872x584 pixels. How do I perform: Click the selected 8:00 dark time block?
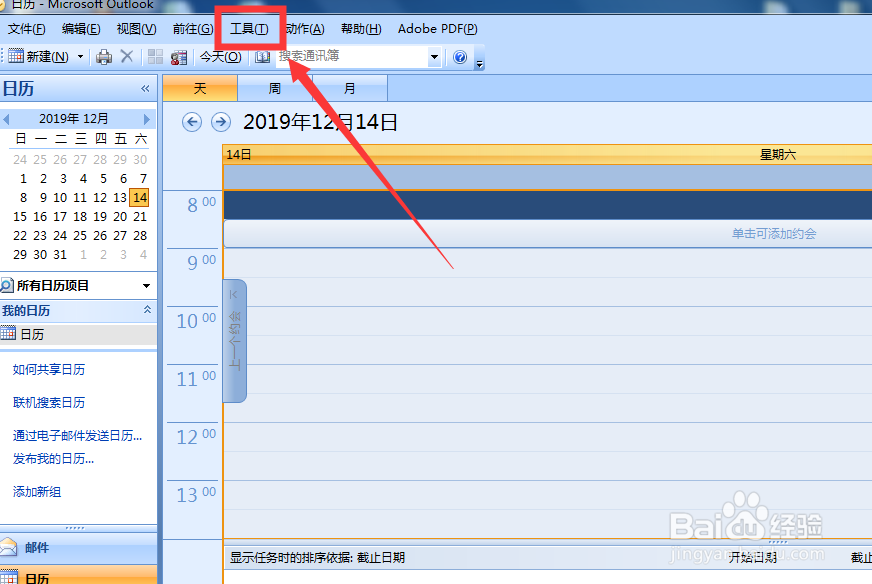548,205
